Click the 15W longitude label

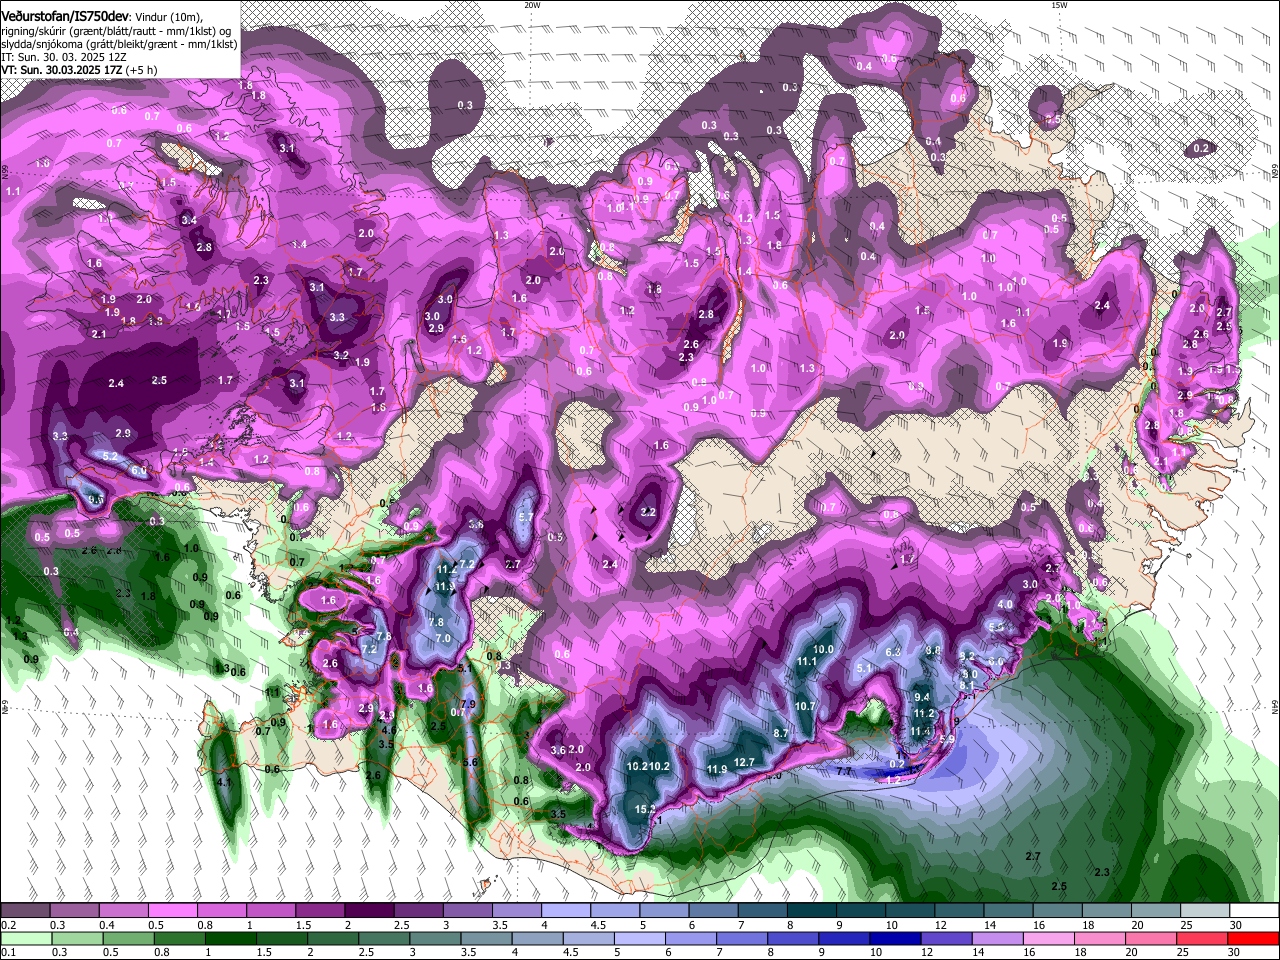(1058, 5)
